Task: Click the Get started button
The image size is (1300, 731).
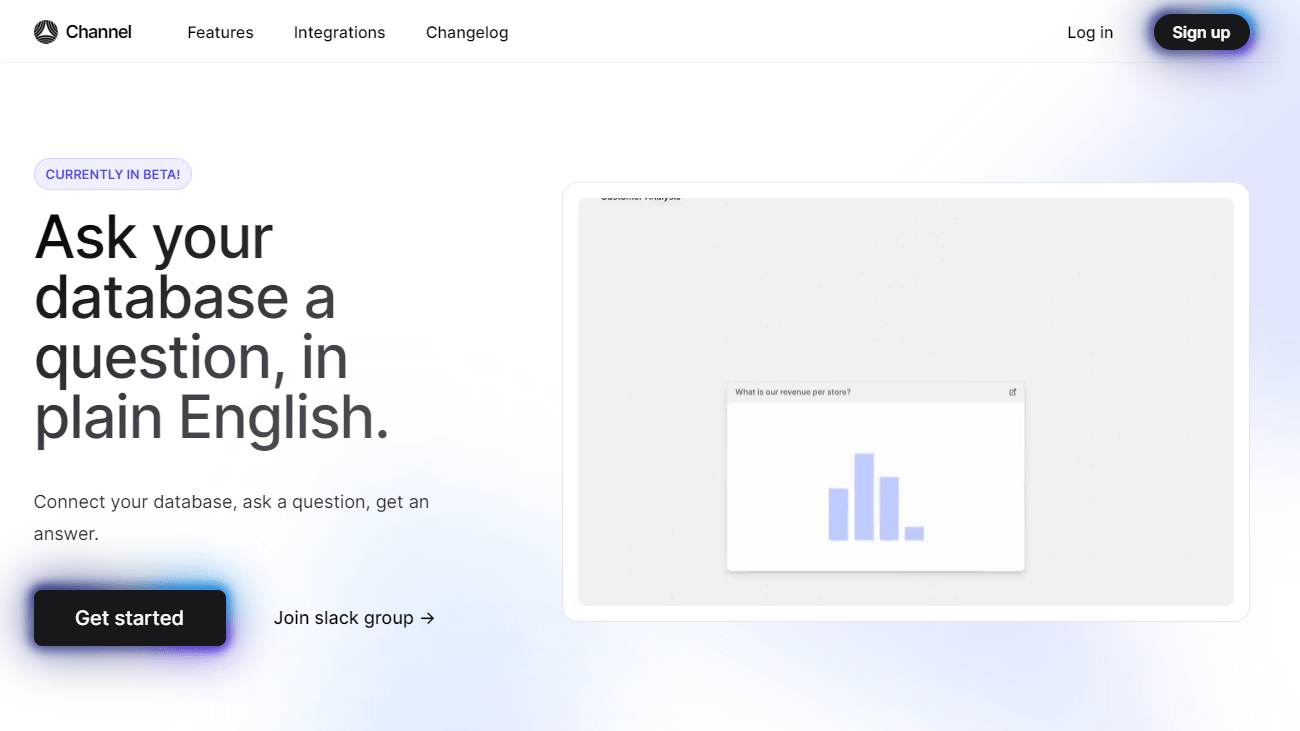Action: coord(130,618)
